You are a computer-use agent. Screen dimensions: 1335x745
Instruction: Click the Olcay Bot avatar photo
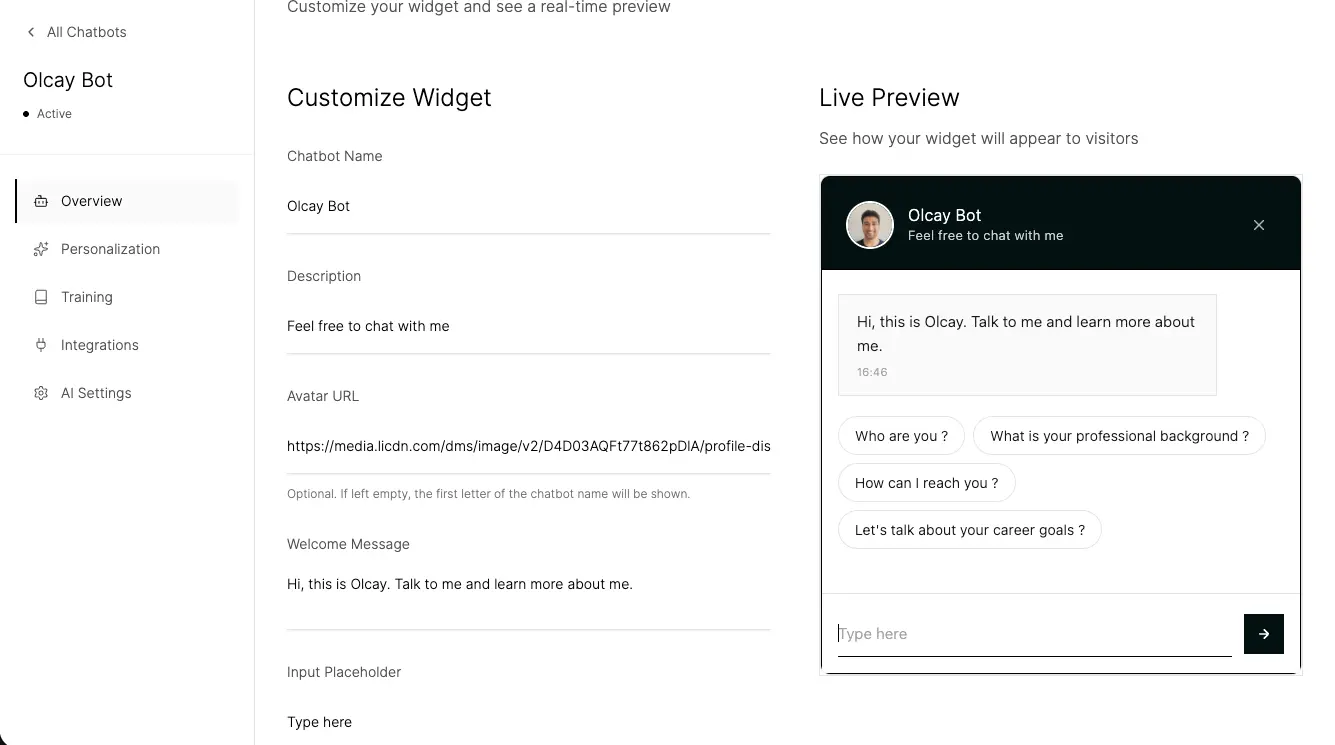pos(870,225)
